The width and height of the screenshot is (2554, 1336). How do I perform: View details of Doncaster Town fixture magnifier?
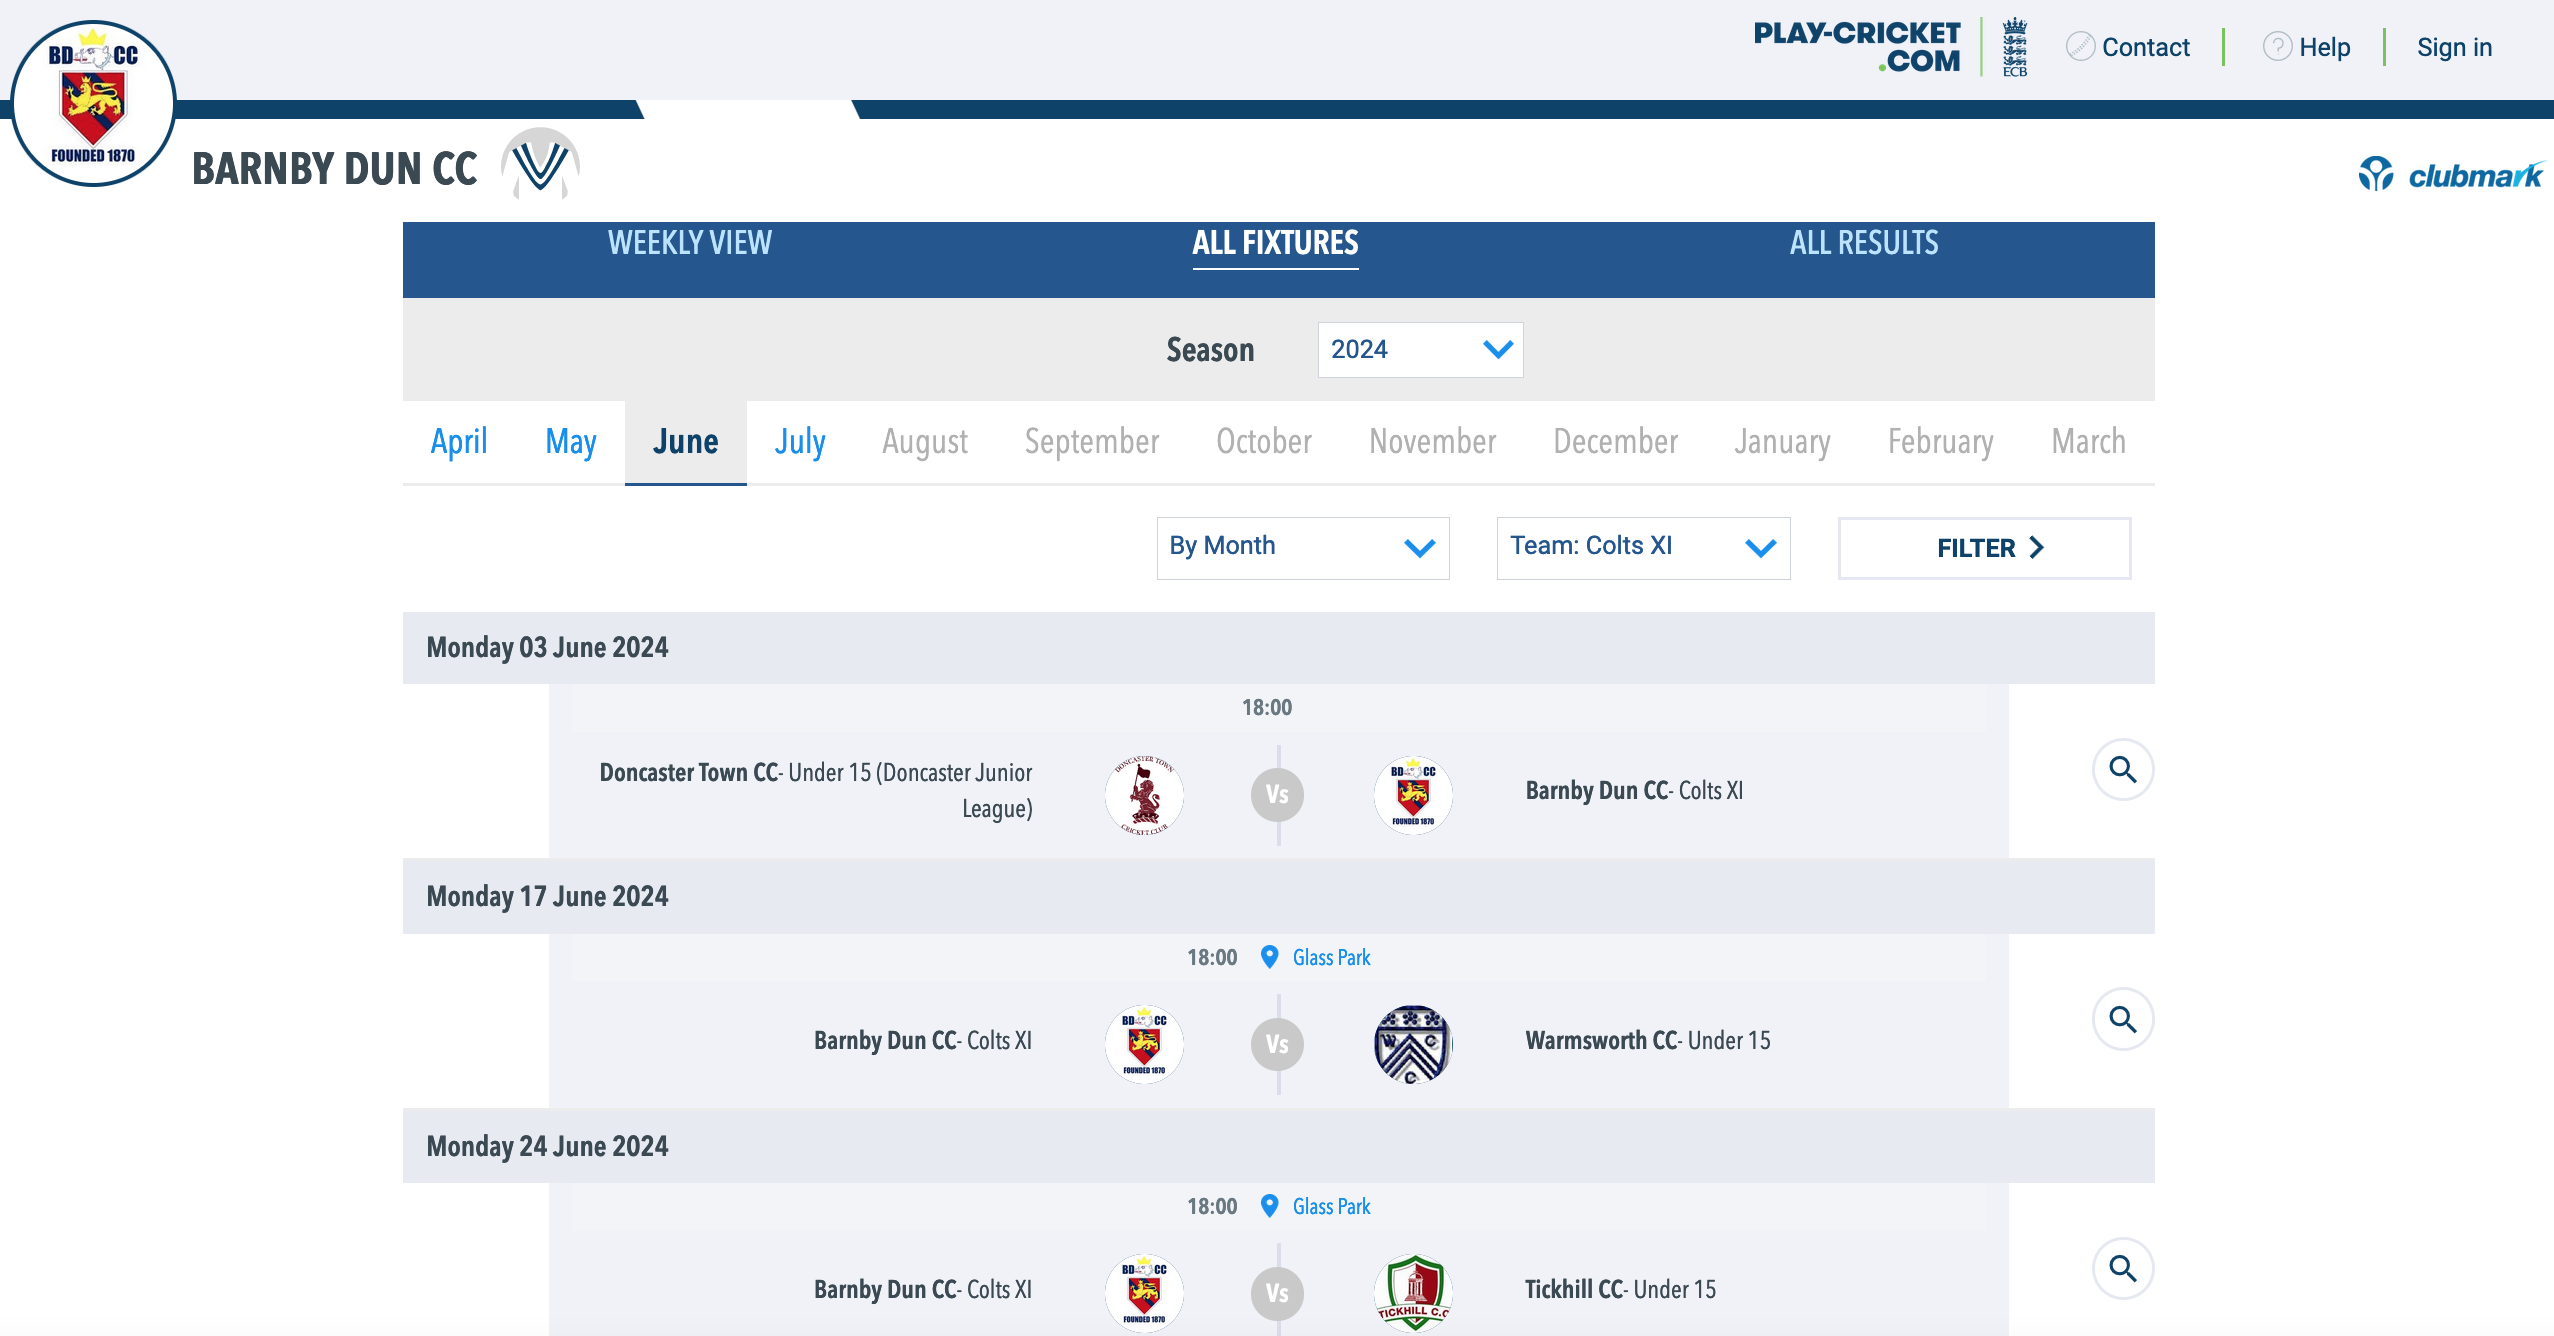pyautogui.click(x=2122, y=770)
